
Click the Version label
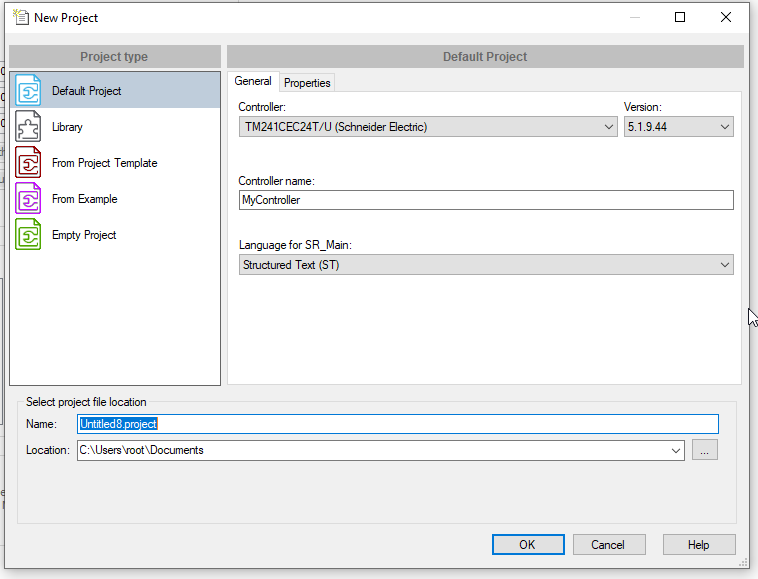coord(642,107)
